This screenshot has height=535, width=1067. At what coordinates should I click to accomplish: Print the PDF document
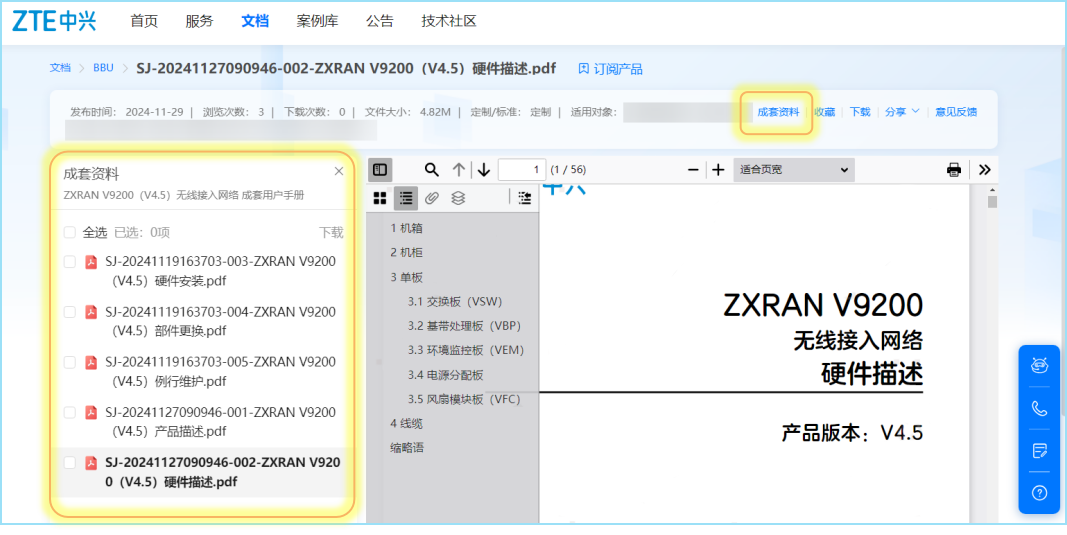[954, 169]
